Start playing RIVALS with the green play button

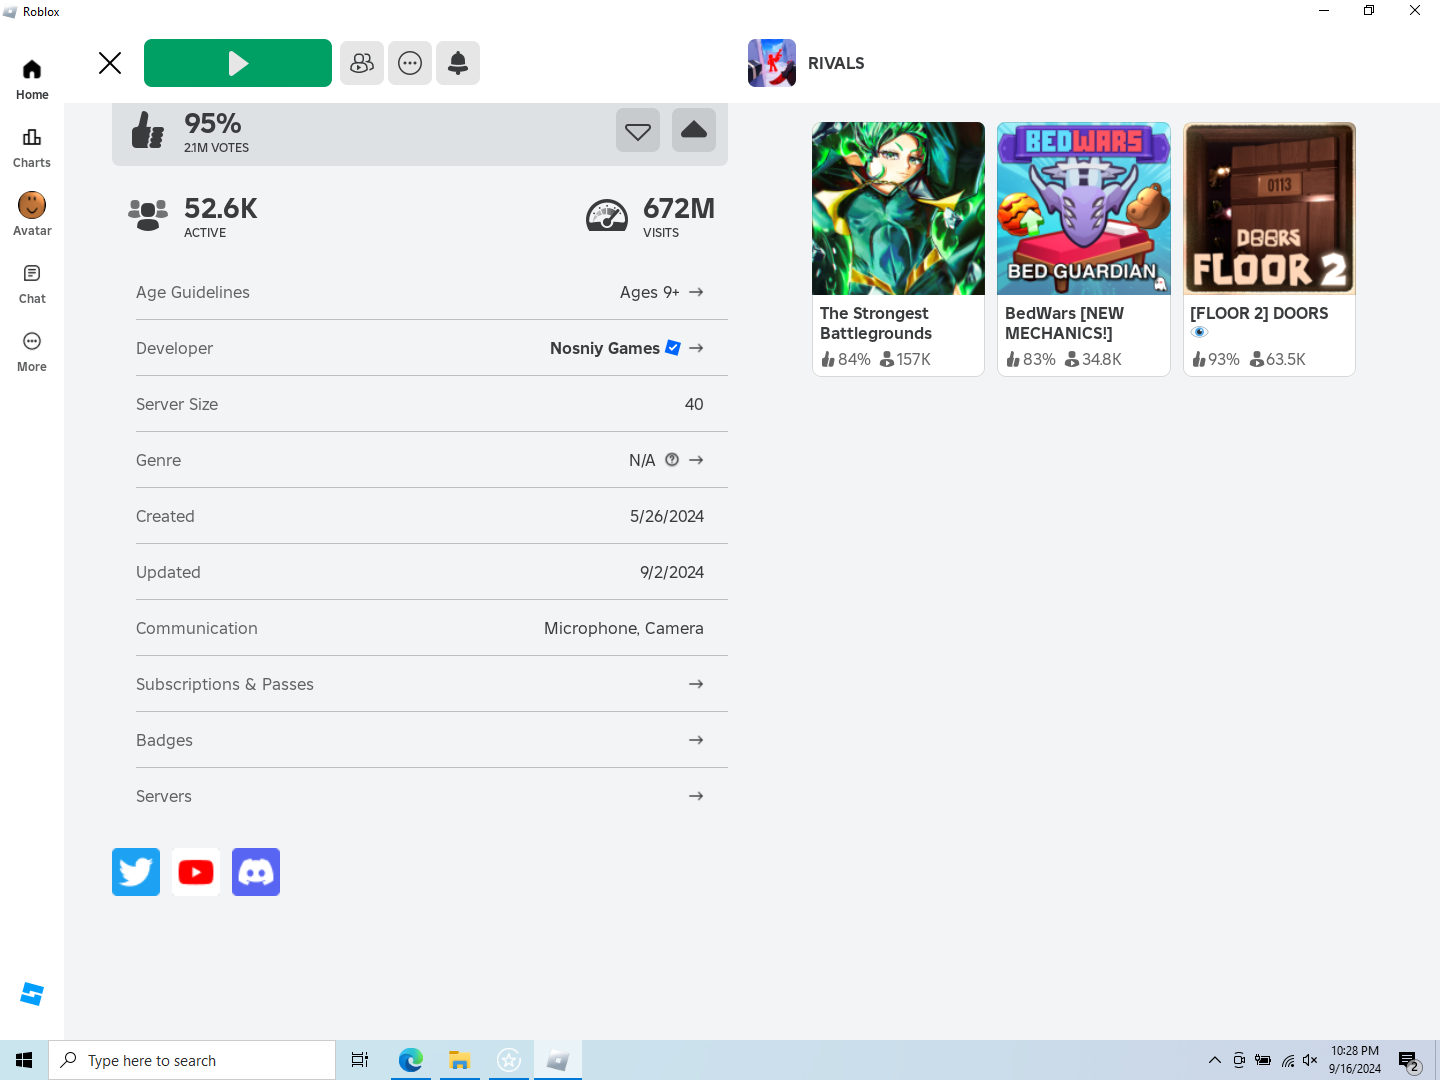click(x=238, y=63)
